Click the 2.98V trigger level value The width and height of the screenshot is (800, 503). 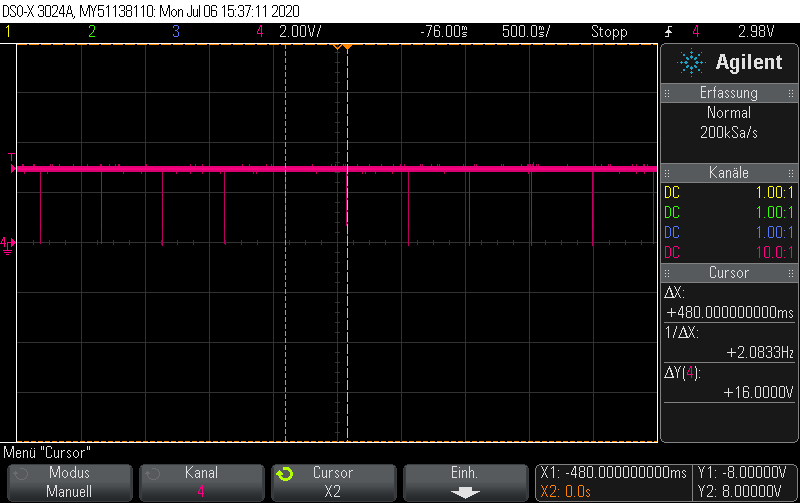pos(756,32)
